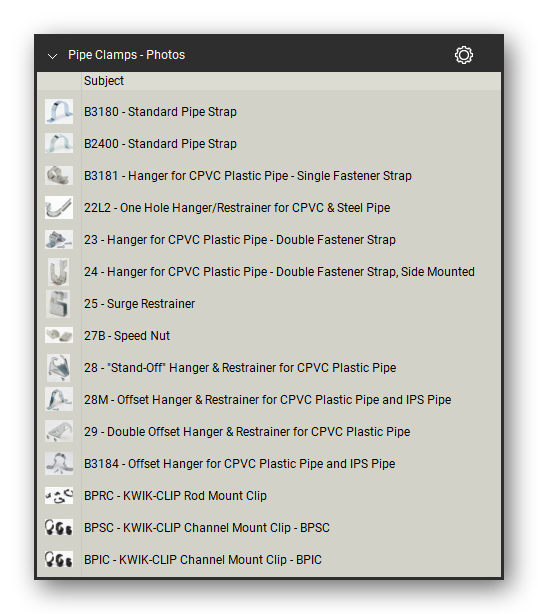Open the 22L2 one hole hanger thumbnail
The height and width of the screenshot is (614, 538).
[59, 208]
